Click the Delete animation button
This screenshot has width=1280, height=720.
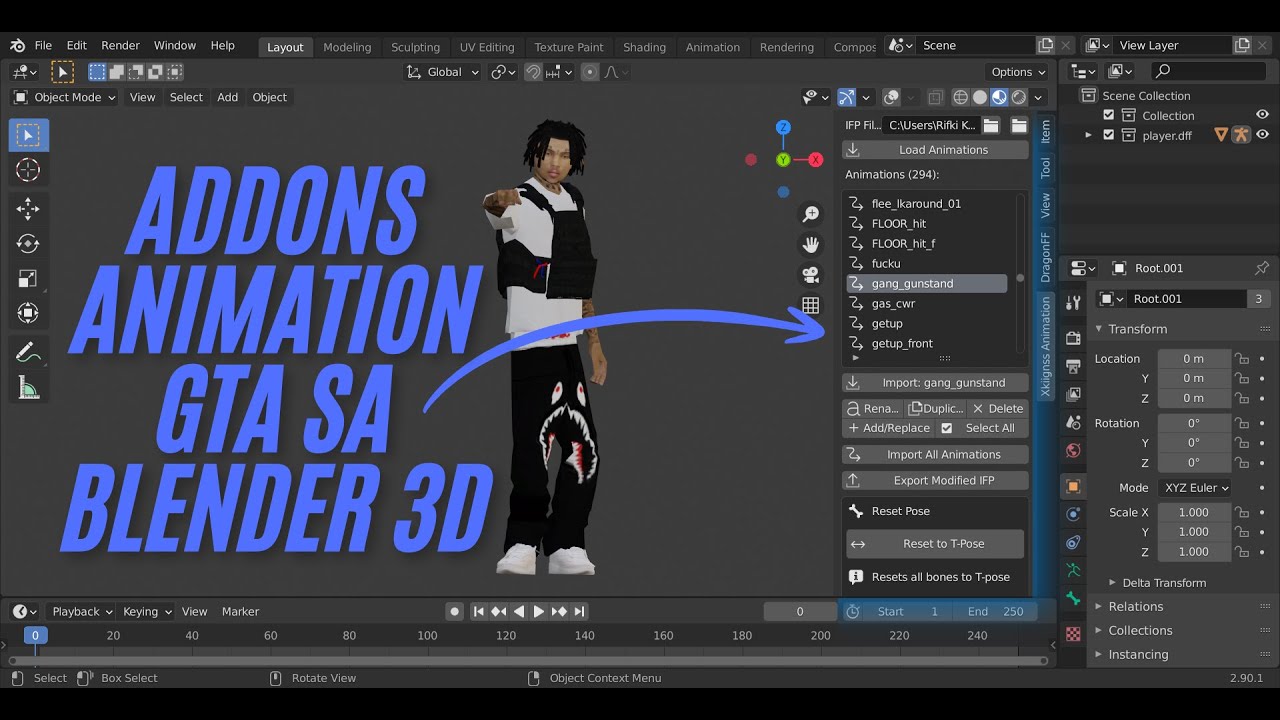point(997,409)
